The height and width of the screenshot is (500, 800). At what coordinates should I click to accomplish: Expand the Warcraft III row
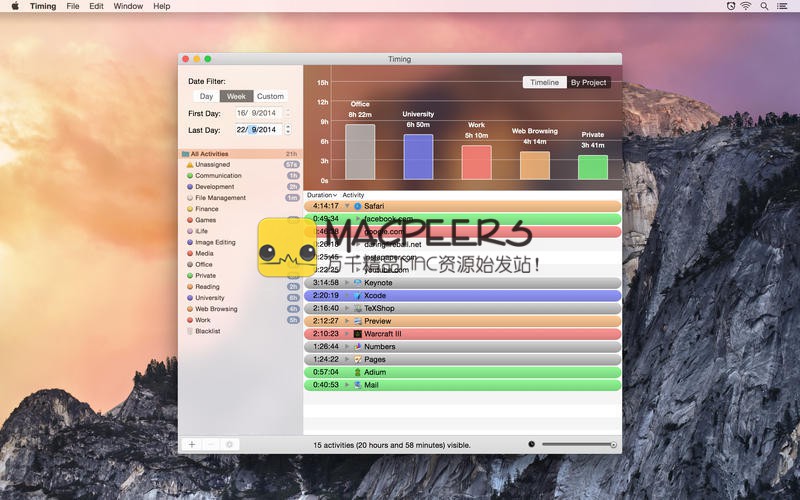pos(347,334)
